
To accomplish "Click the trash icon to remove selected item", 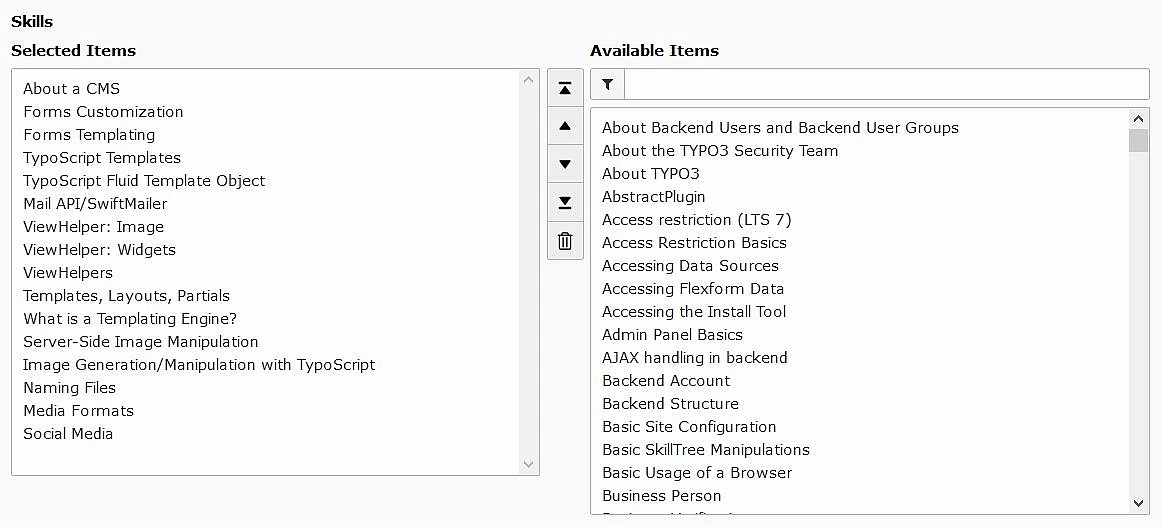I will pyautogui.click(x=565, y=241).
